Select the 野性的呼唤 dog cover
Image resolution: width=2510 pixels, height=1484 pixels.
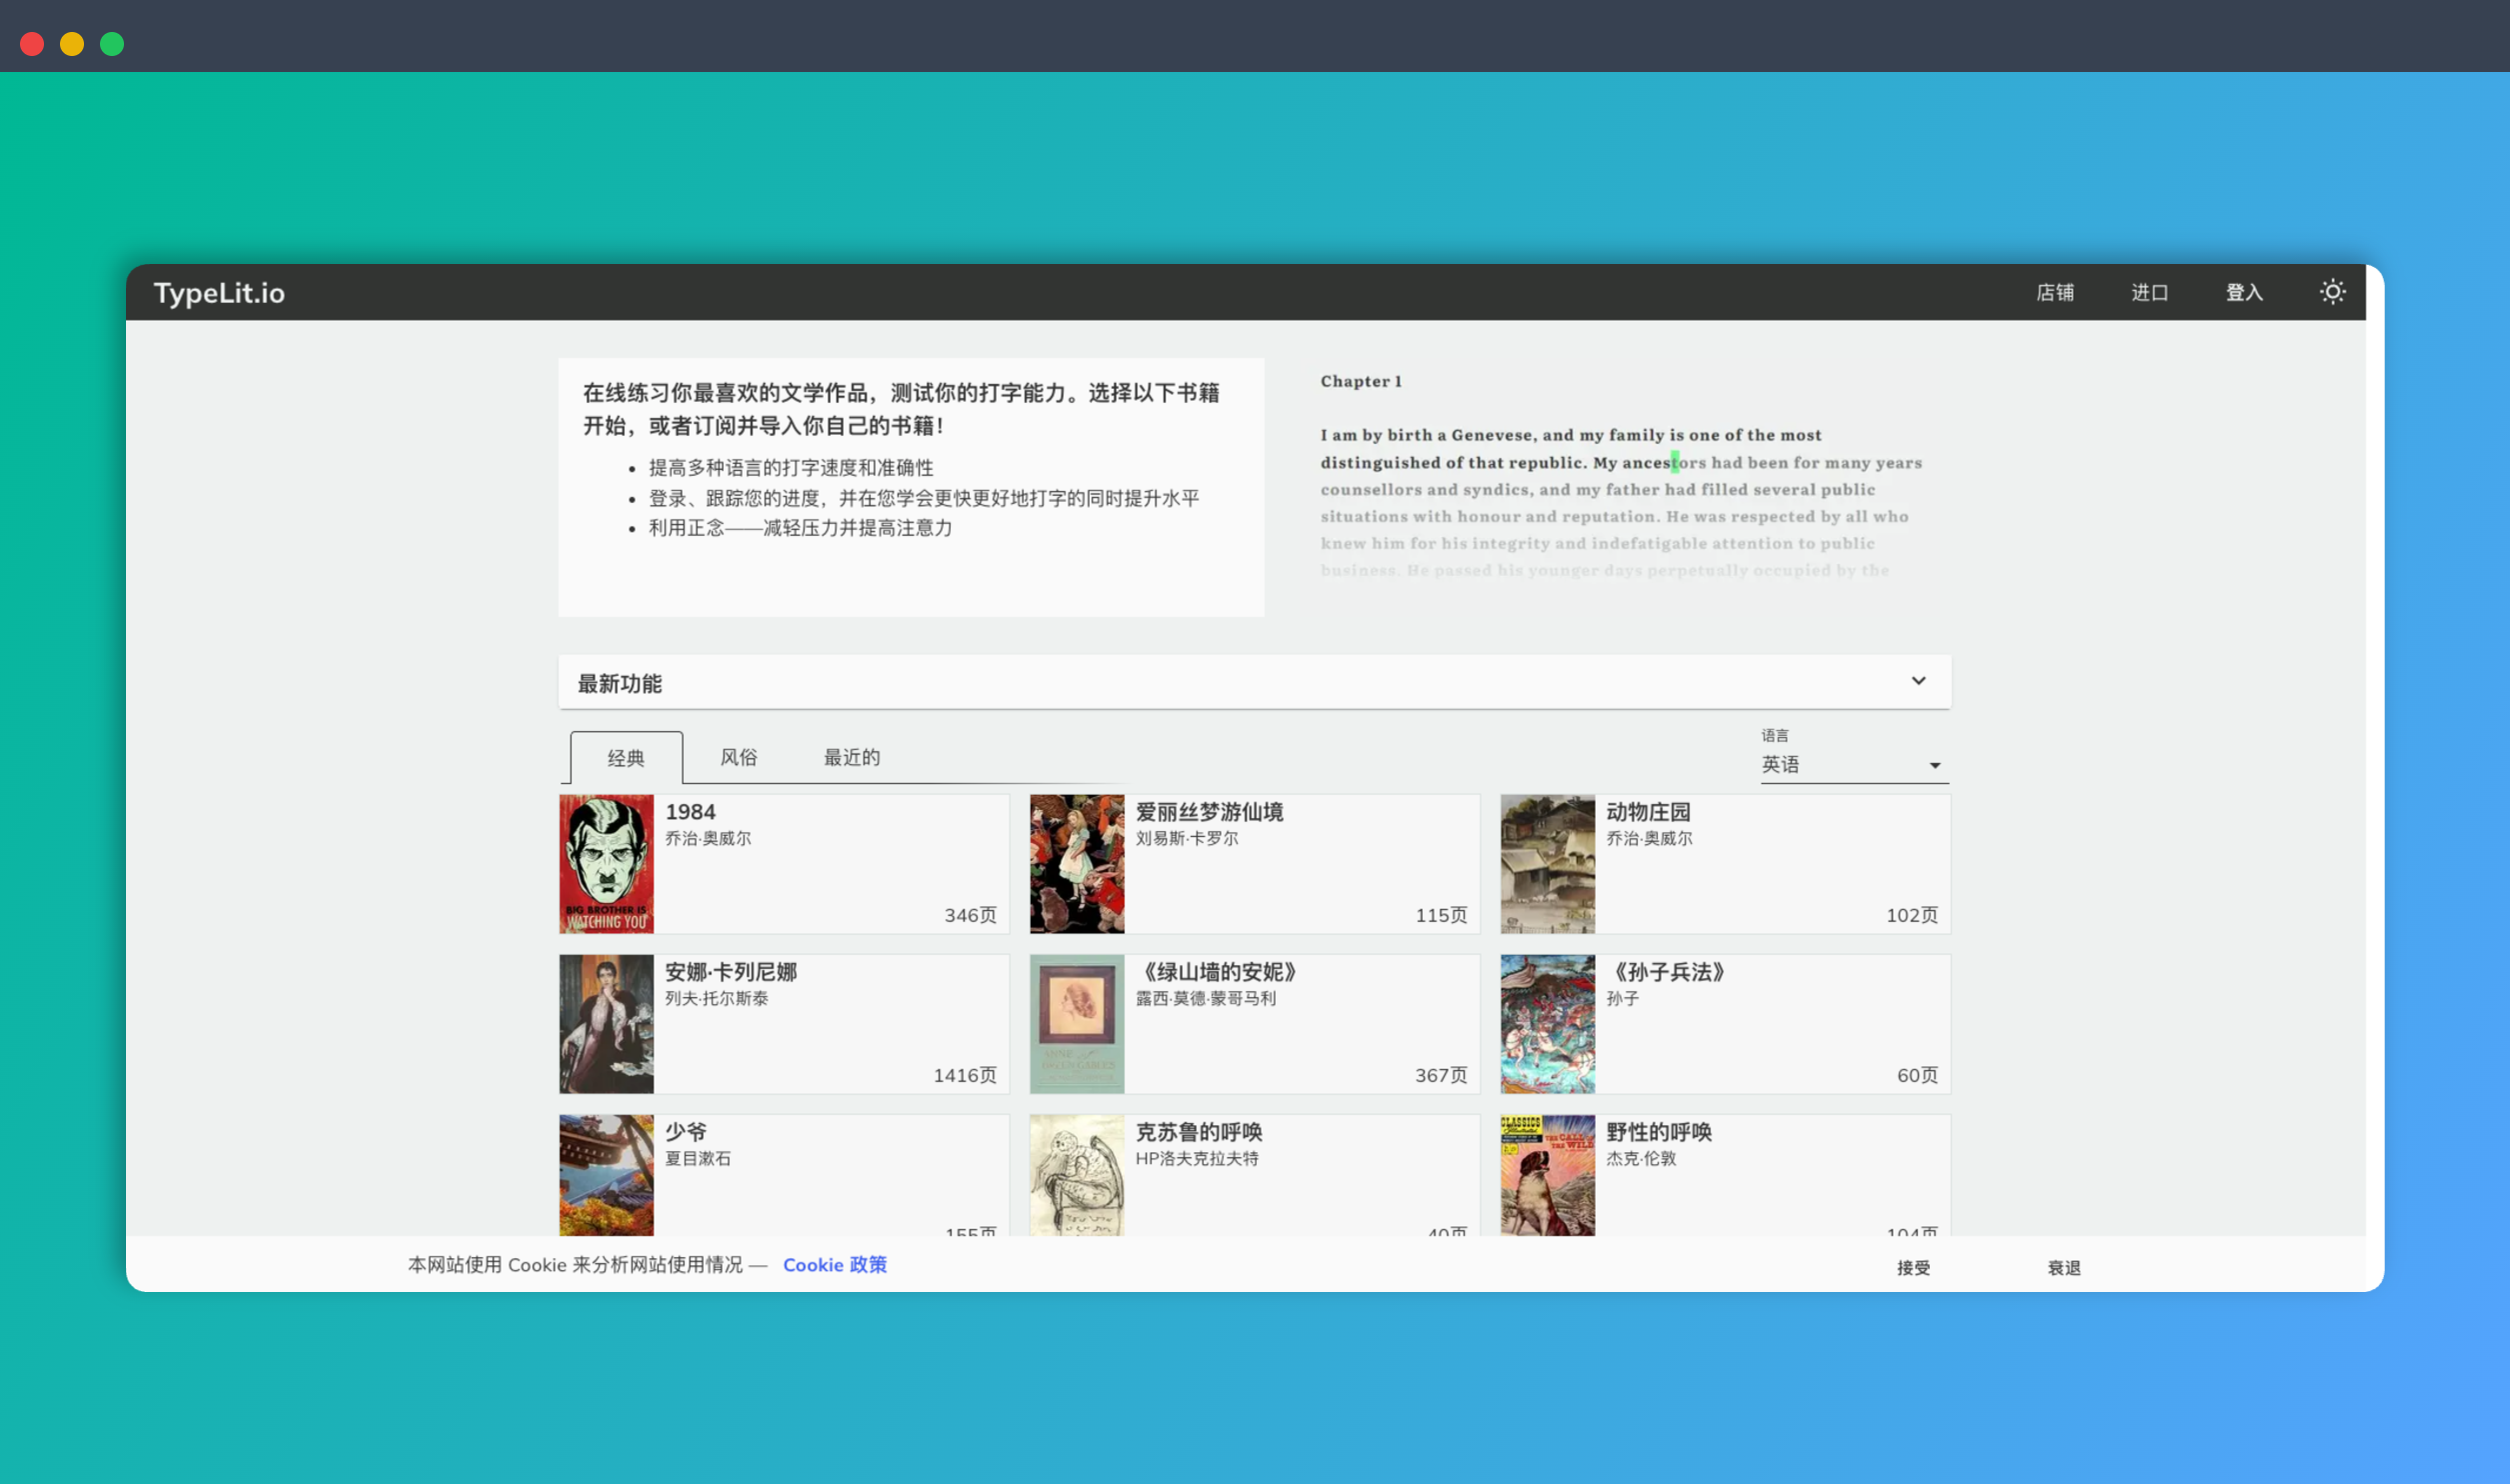tap(1546, 1180)
